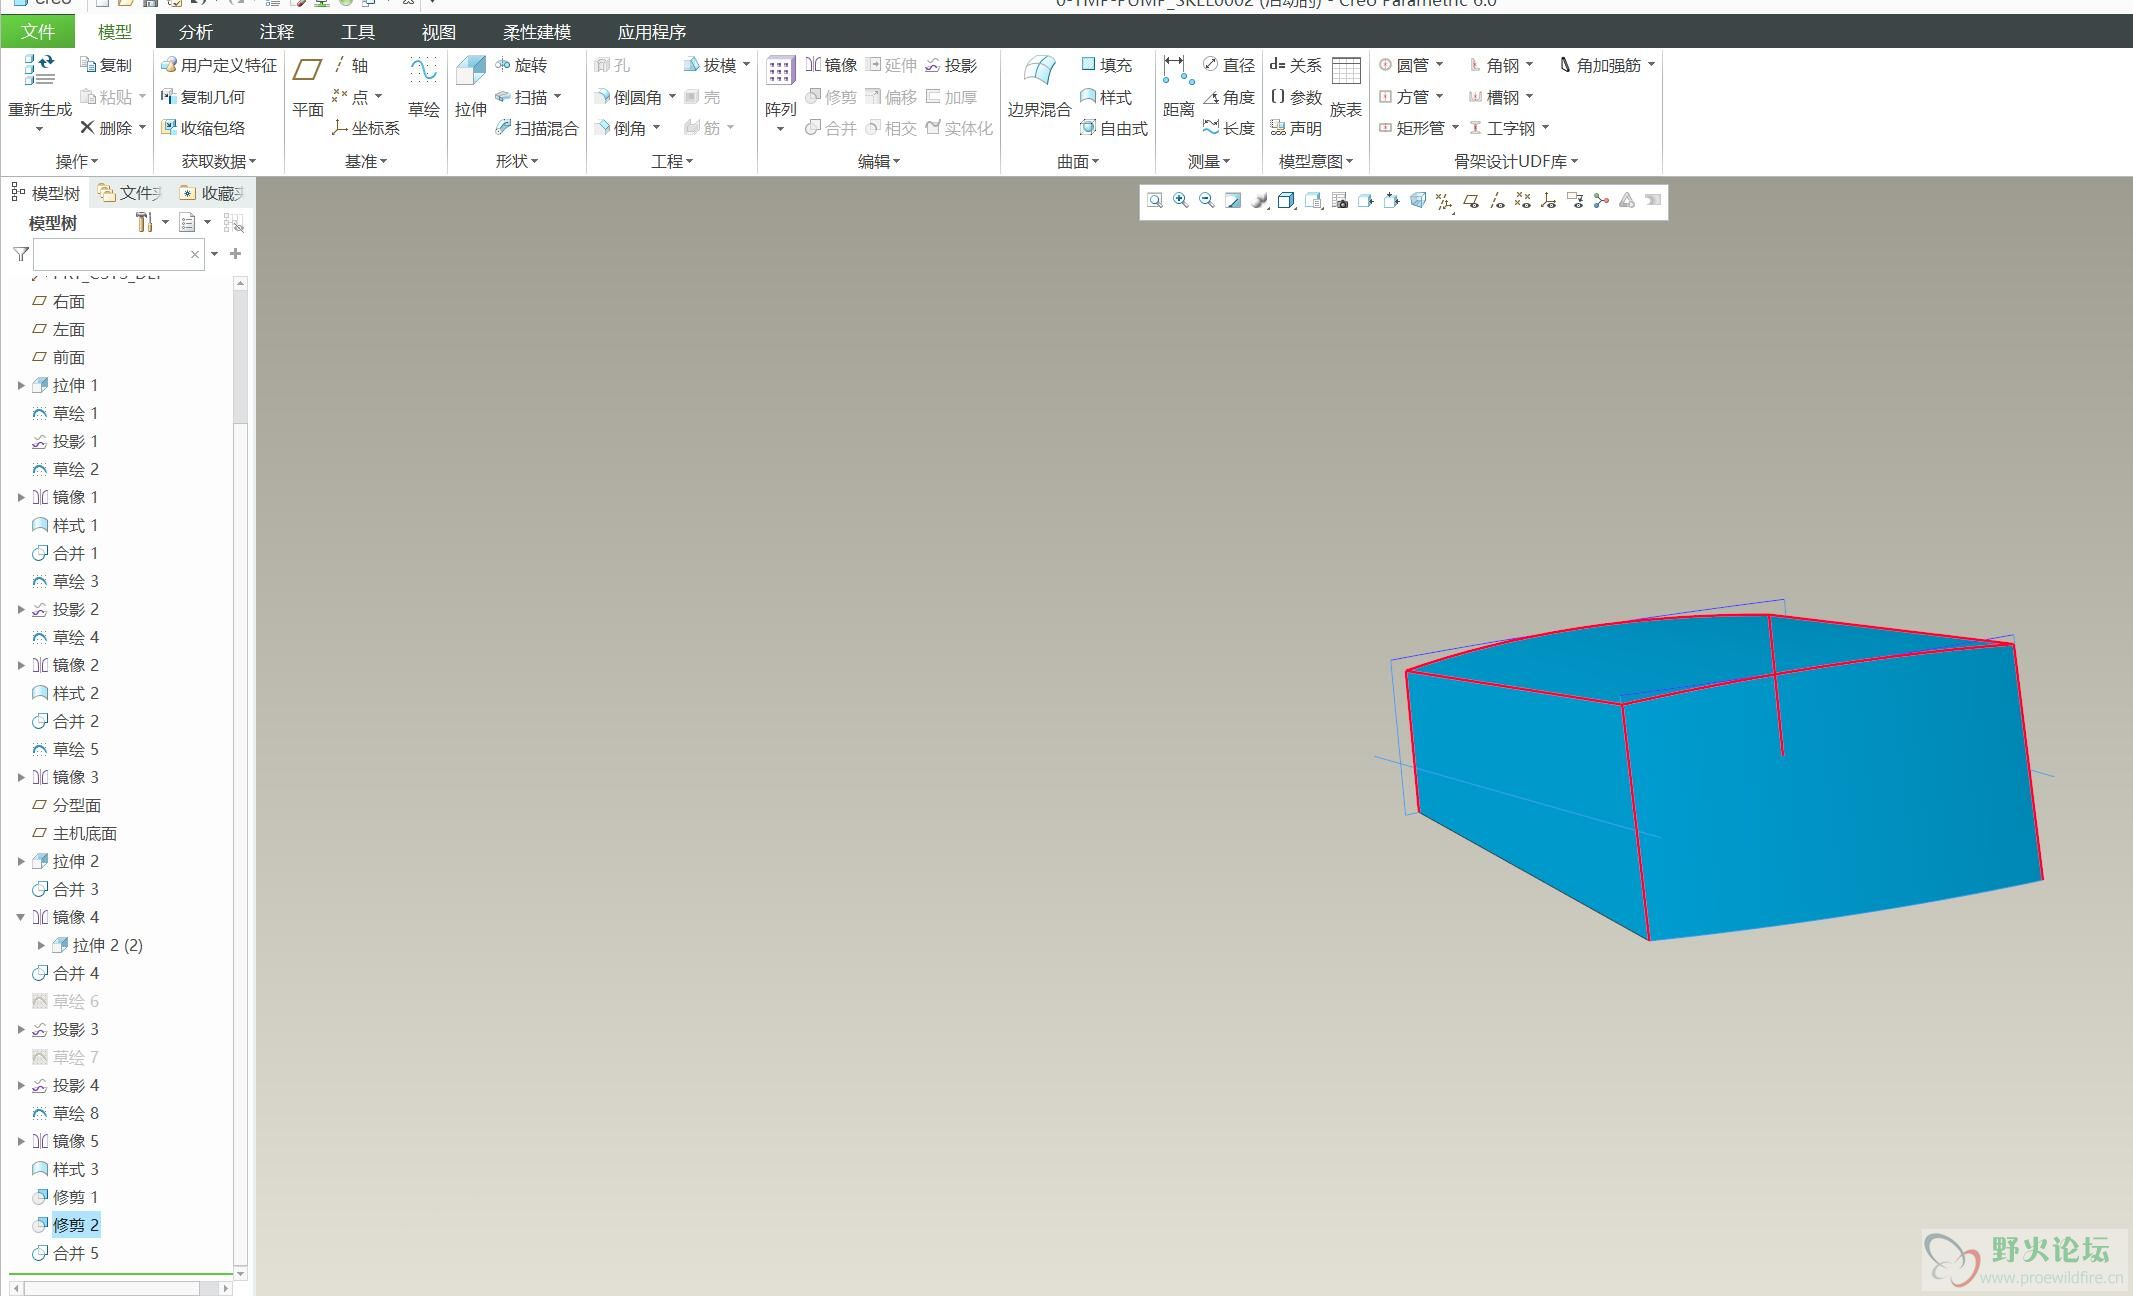Click the 删除 (Delete) button
Image resolution: width=2133 pixels, height=1296 pixels.
click(106, 128)
